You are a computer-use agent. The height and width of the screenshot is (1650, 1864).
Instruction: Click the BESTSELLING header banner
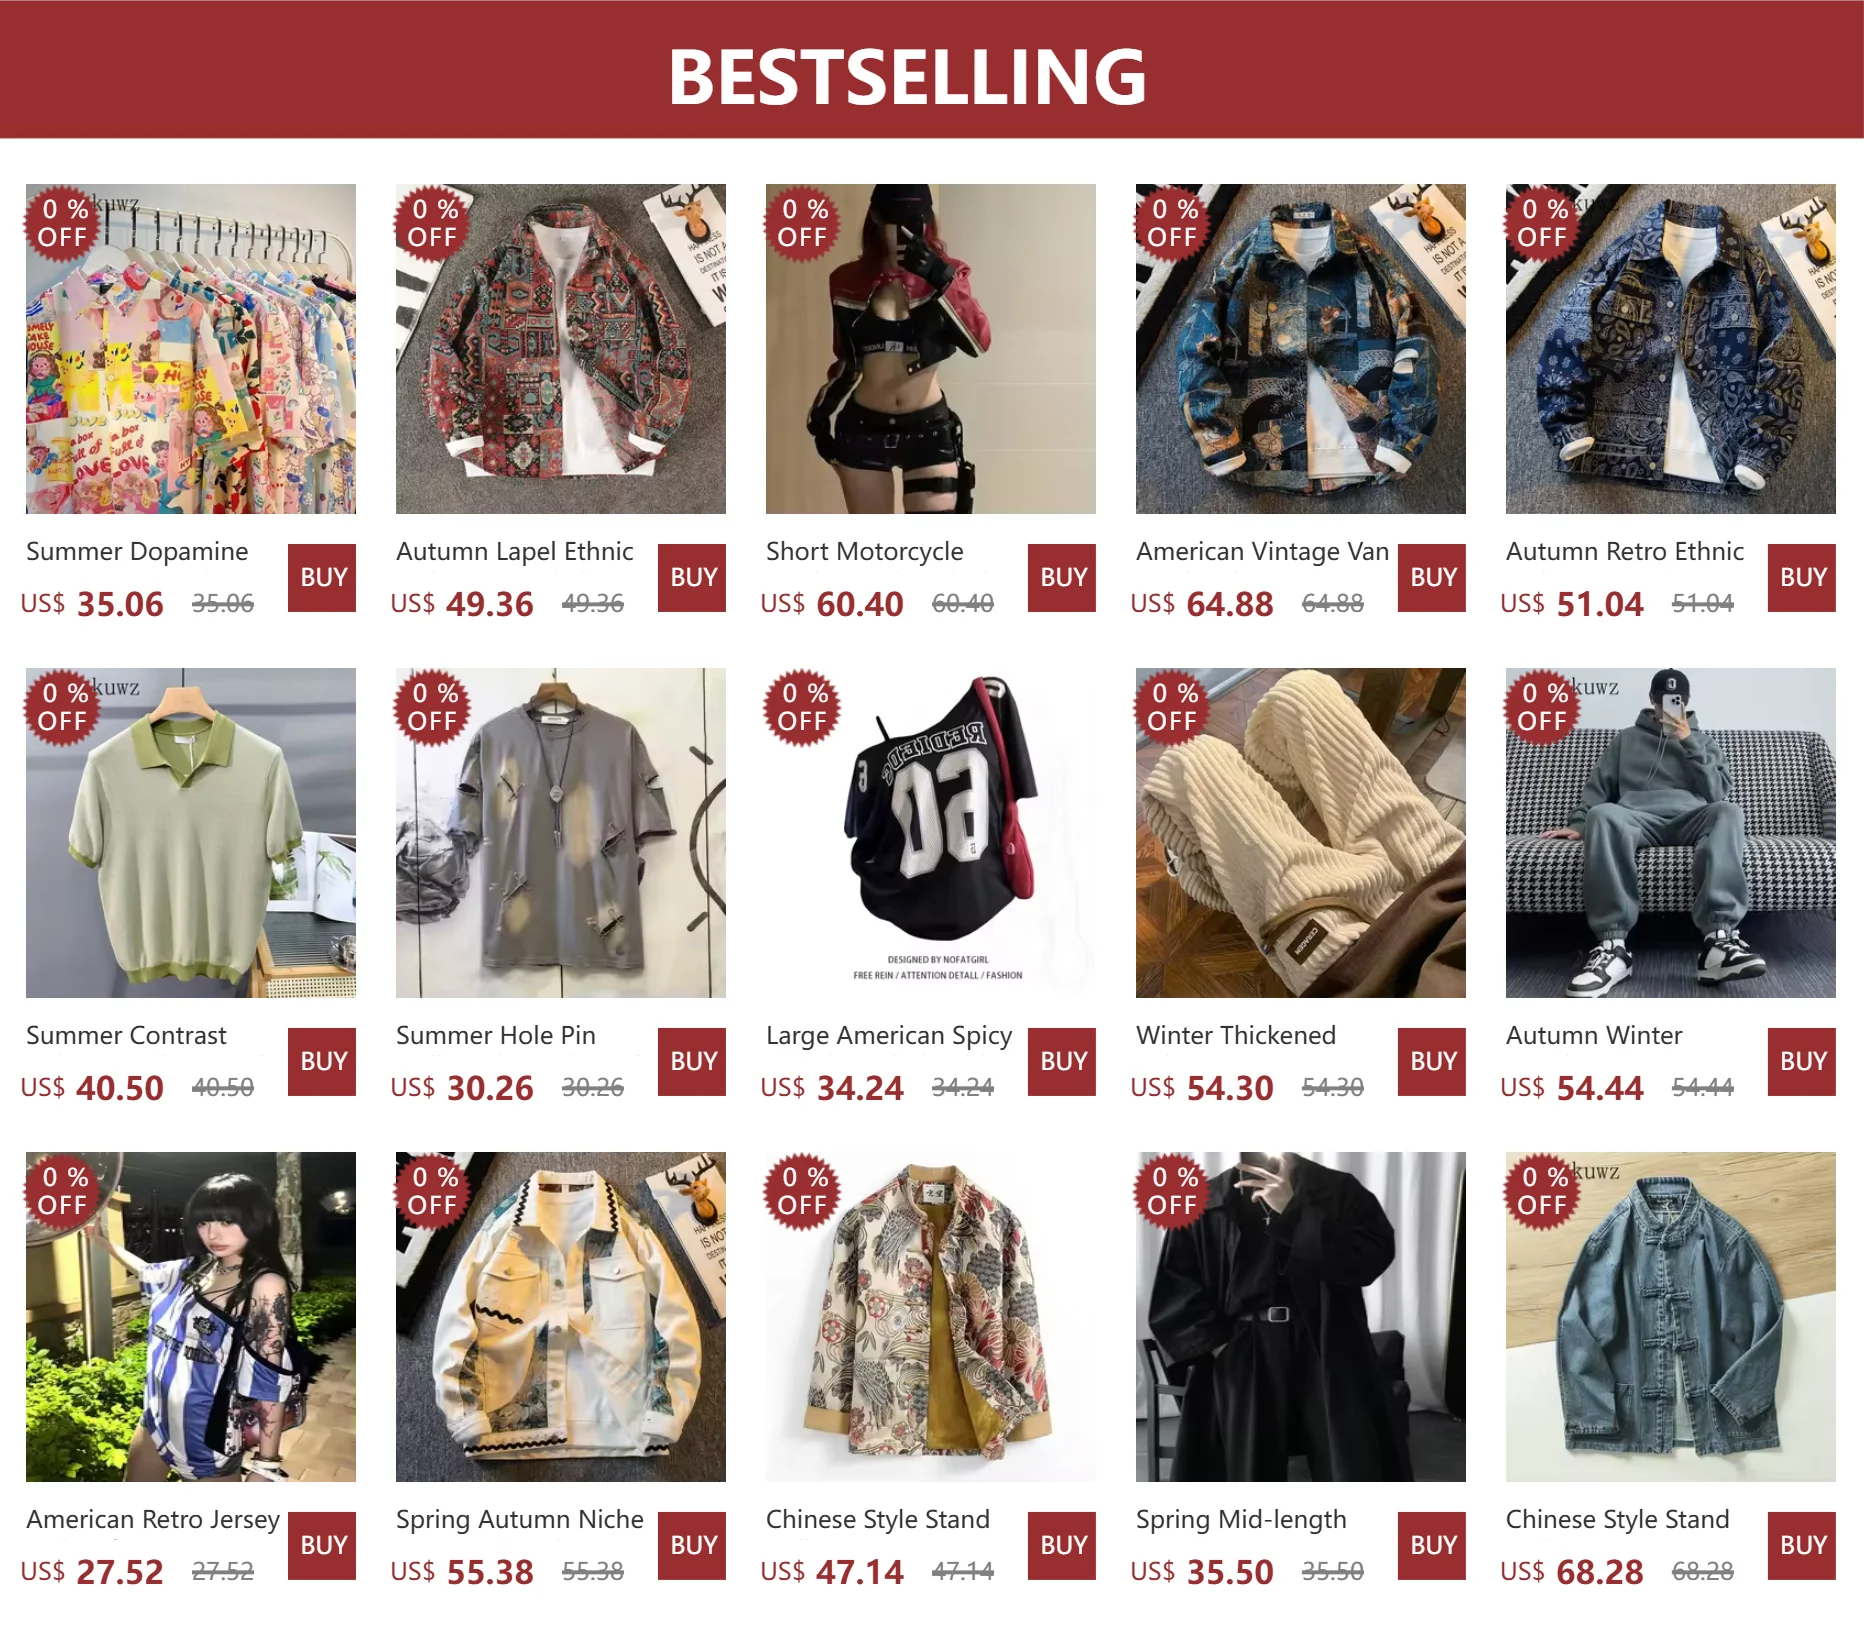(x=932, y=70)
